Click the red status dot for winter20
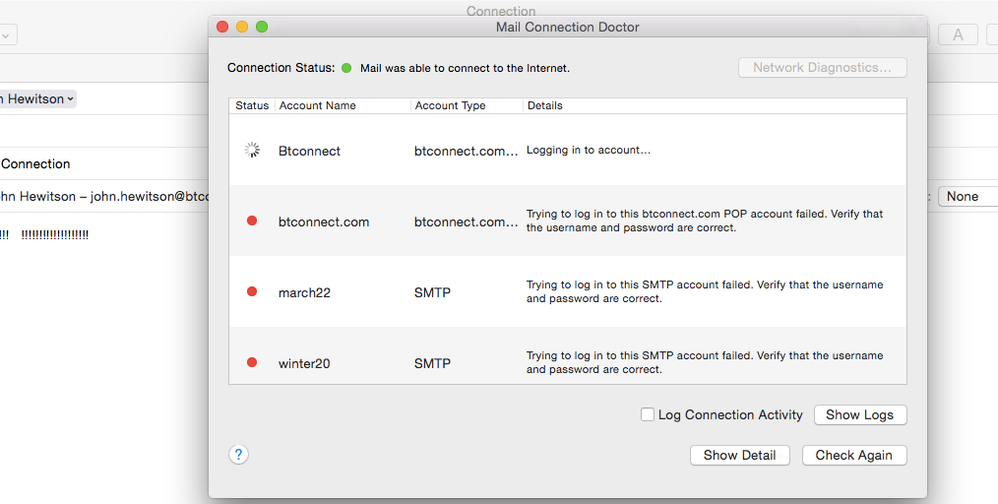This screenshot has width=998, height=504. 252,363
